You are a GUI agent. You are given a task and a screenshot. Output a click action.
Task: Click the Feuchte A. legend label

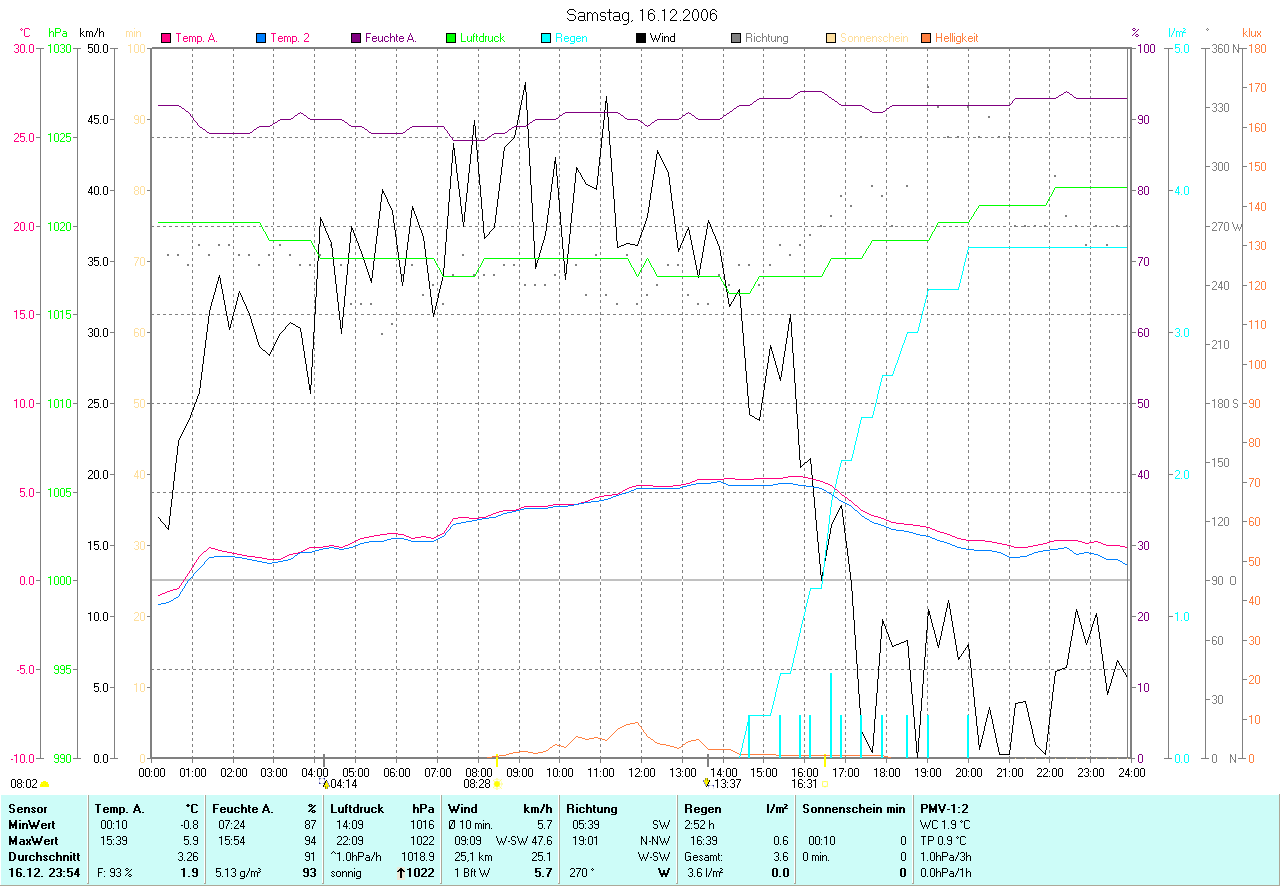pyautogui.click(x=390, y=38)
